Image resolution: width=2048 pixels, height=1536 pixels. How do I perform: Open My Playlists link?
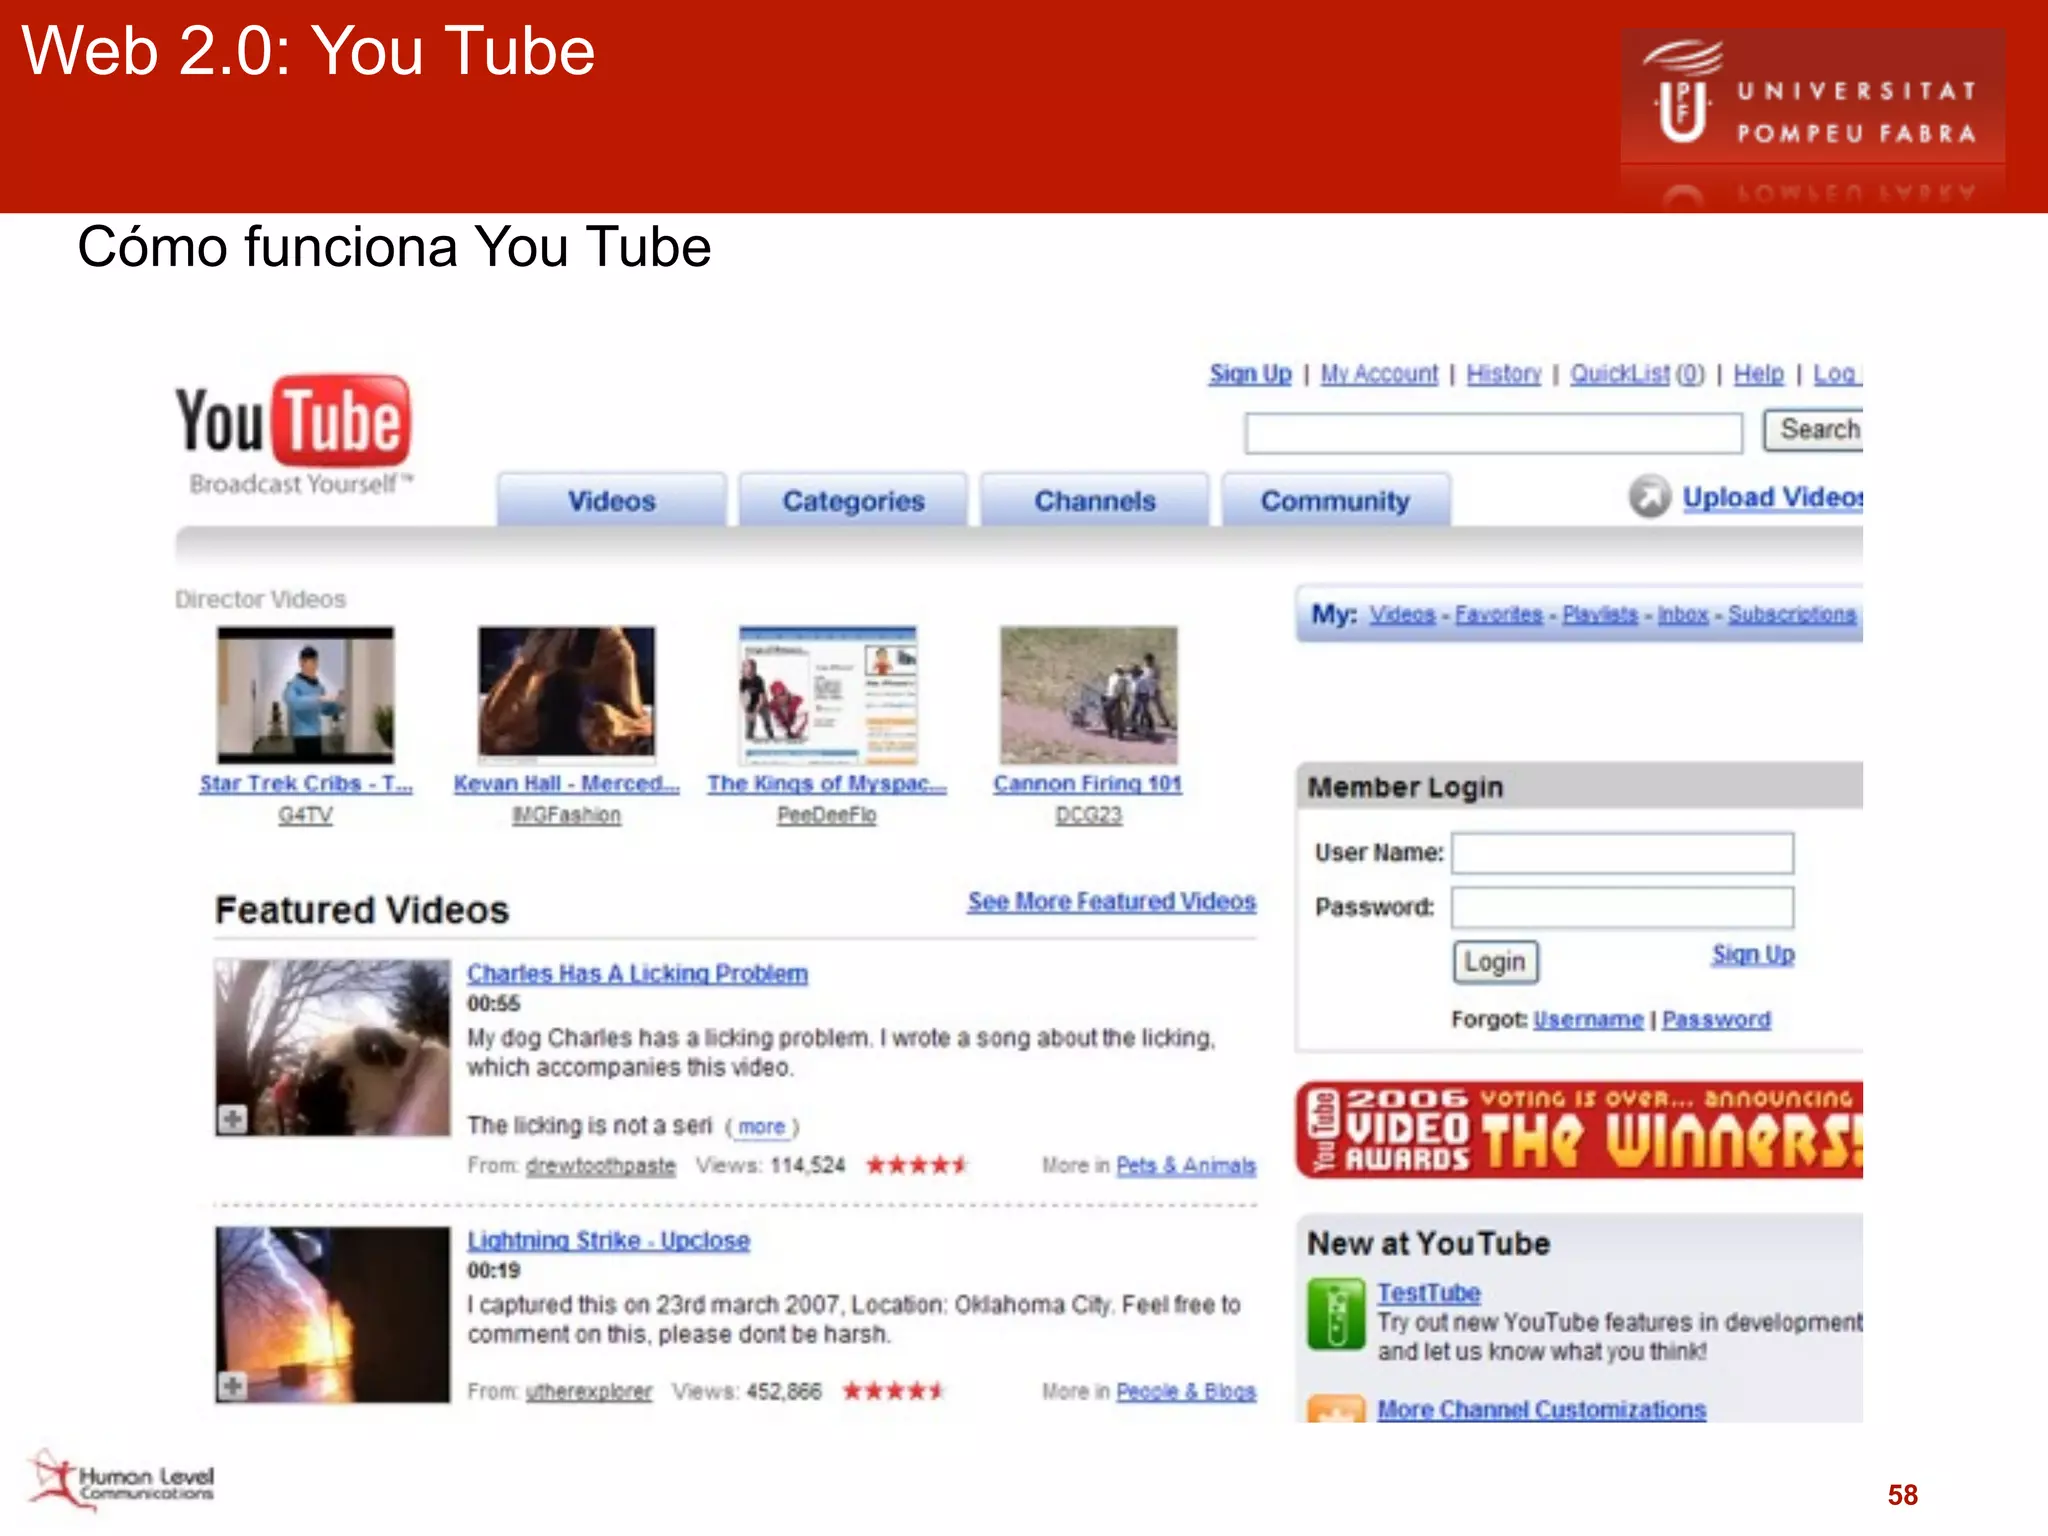click(1600, 614)
